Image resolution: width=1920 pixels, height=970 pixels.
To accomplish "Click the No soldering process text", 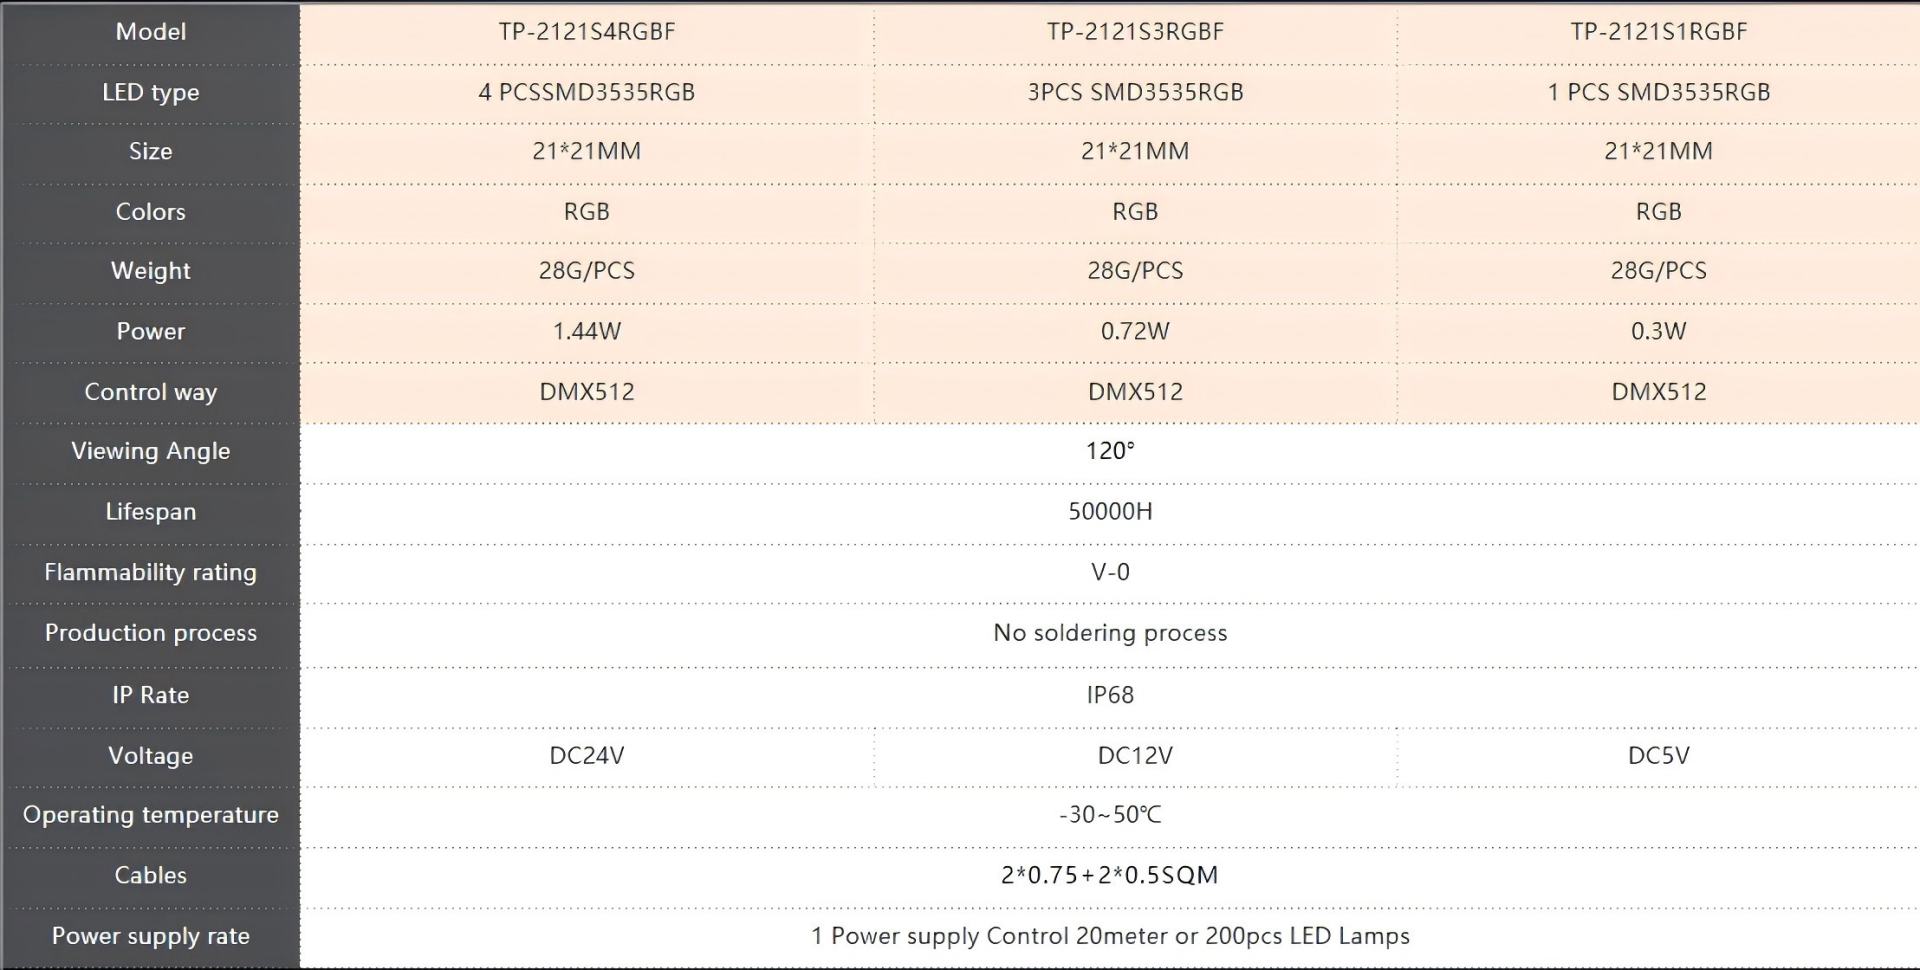I will click(x=1110, y=633).
